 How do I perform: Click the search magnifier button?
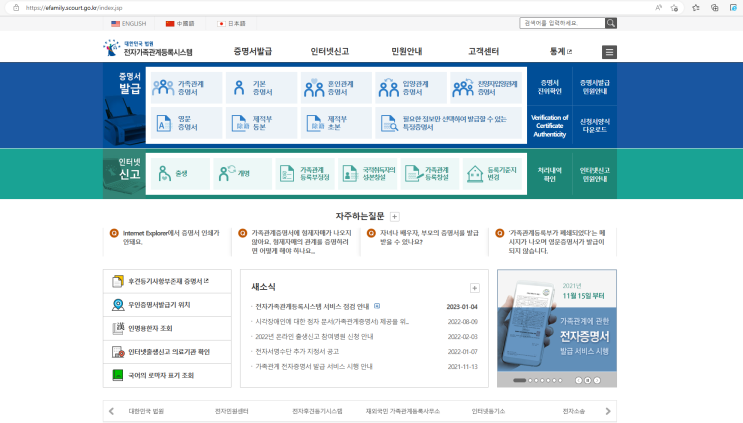click(611, 23)
